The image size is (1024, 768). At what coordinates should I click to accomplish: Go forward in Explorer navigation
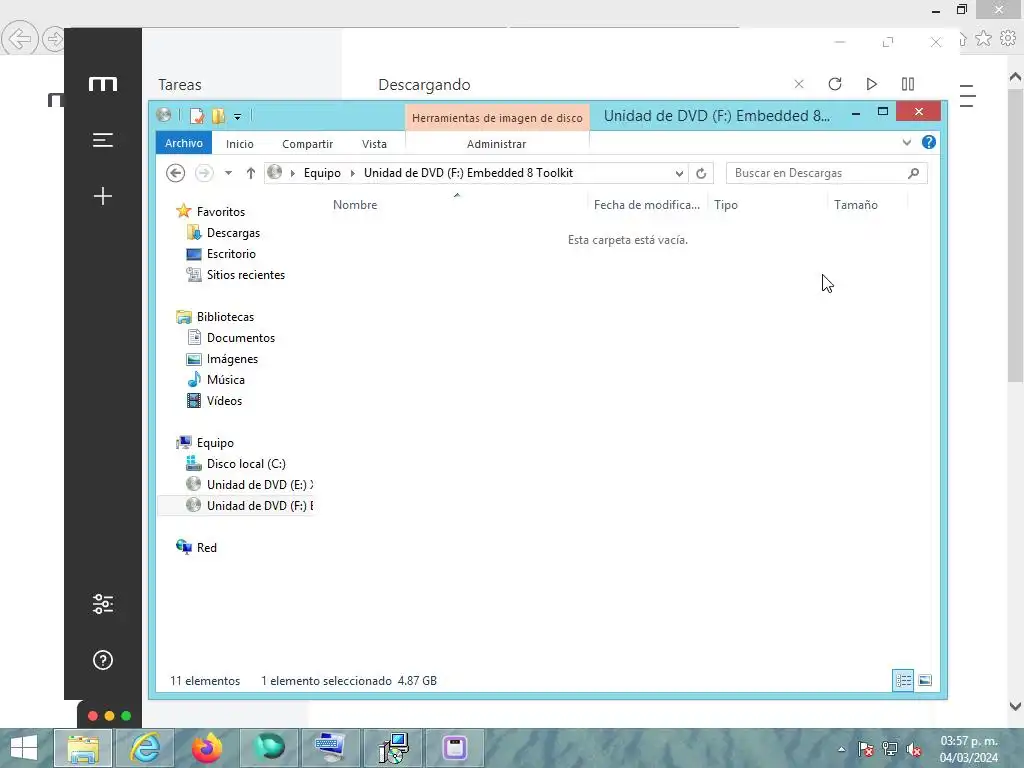click(204, 173)
